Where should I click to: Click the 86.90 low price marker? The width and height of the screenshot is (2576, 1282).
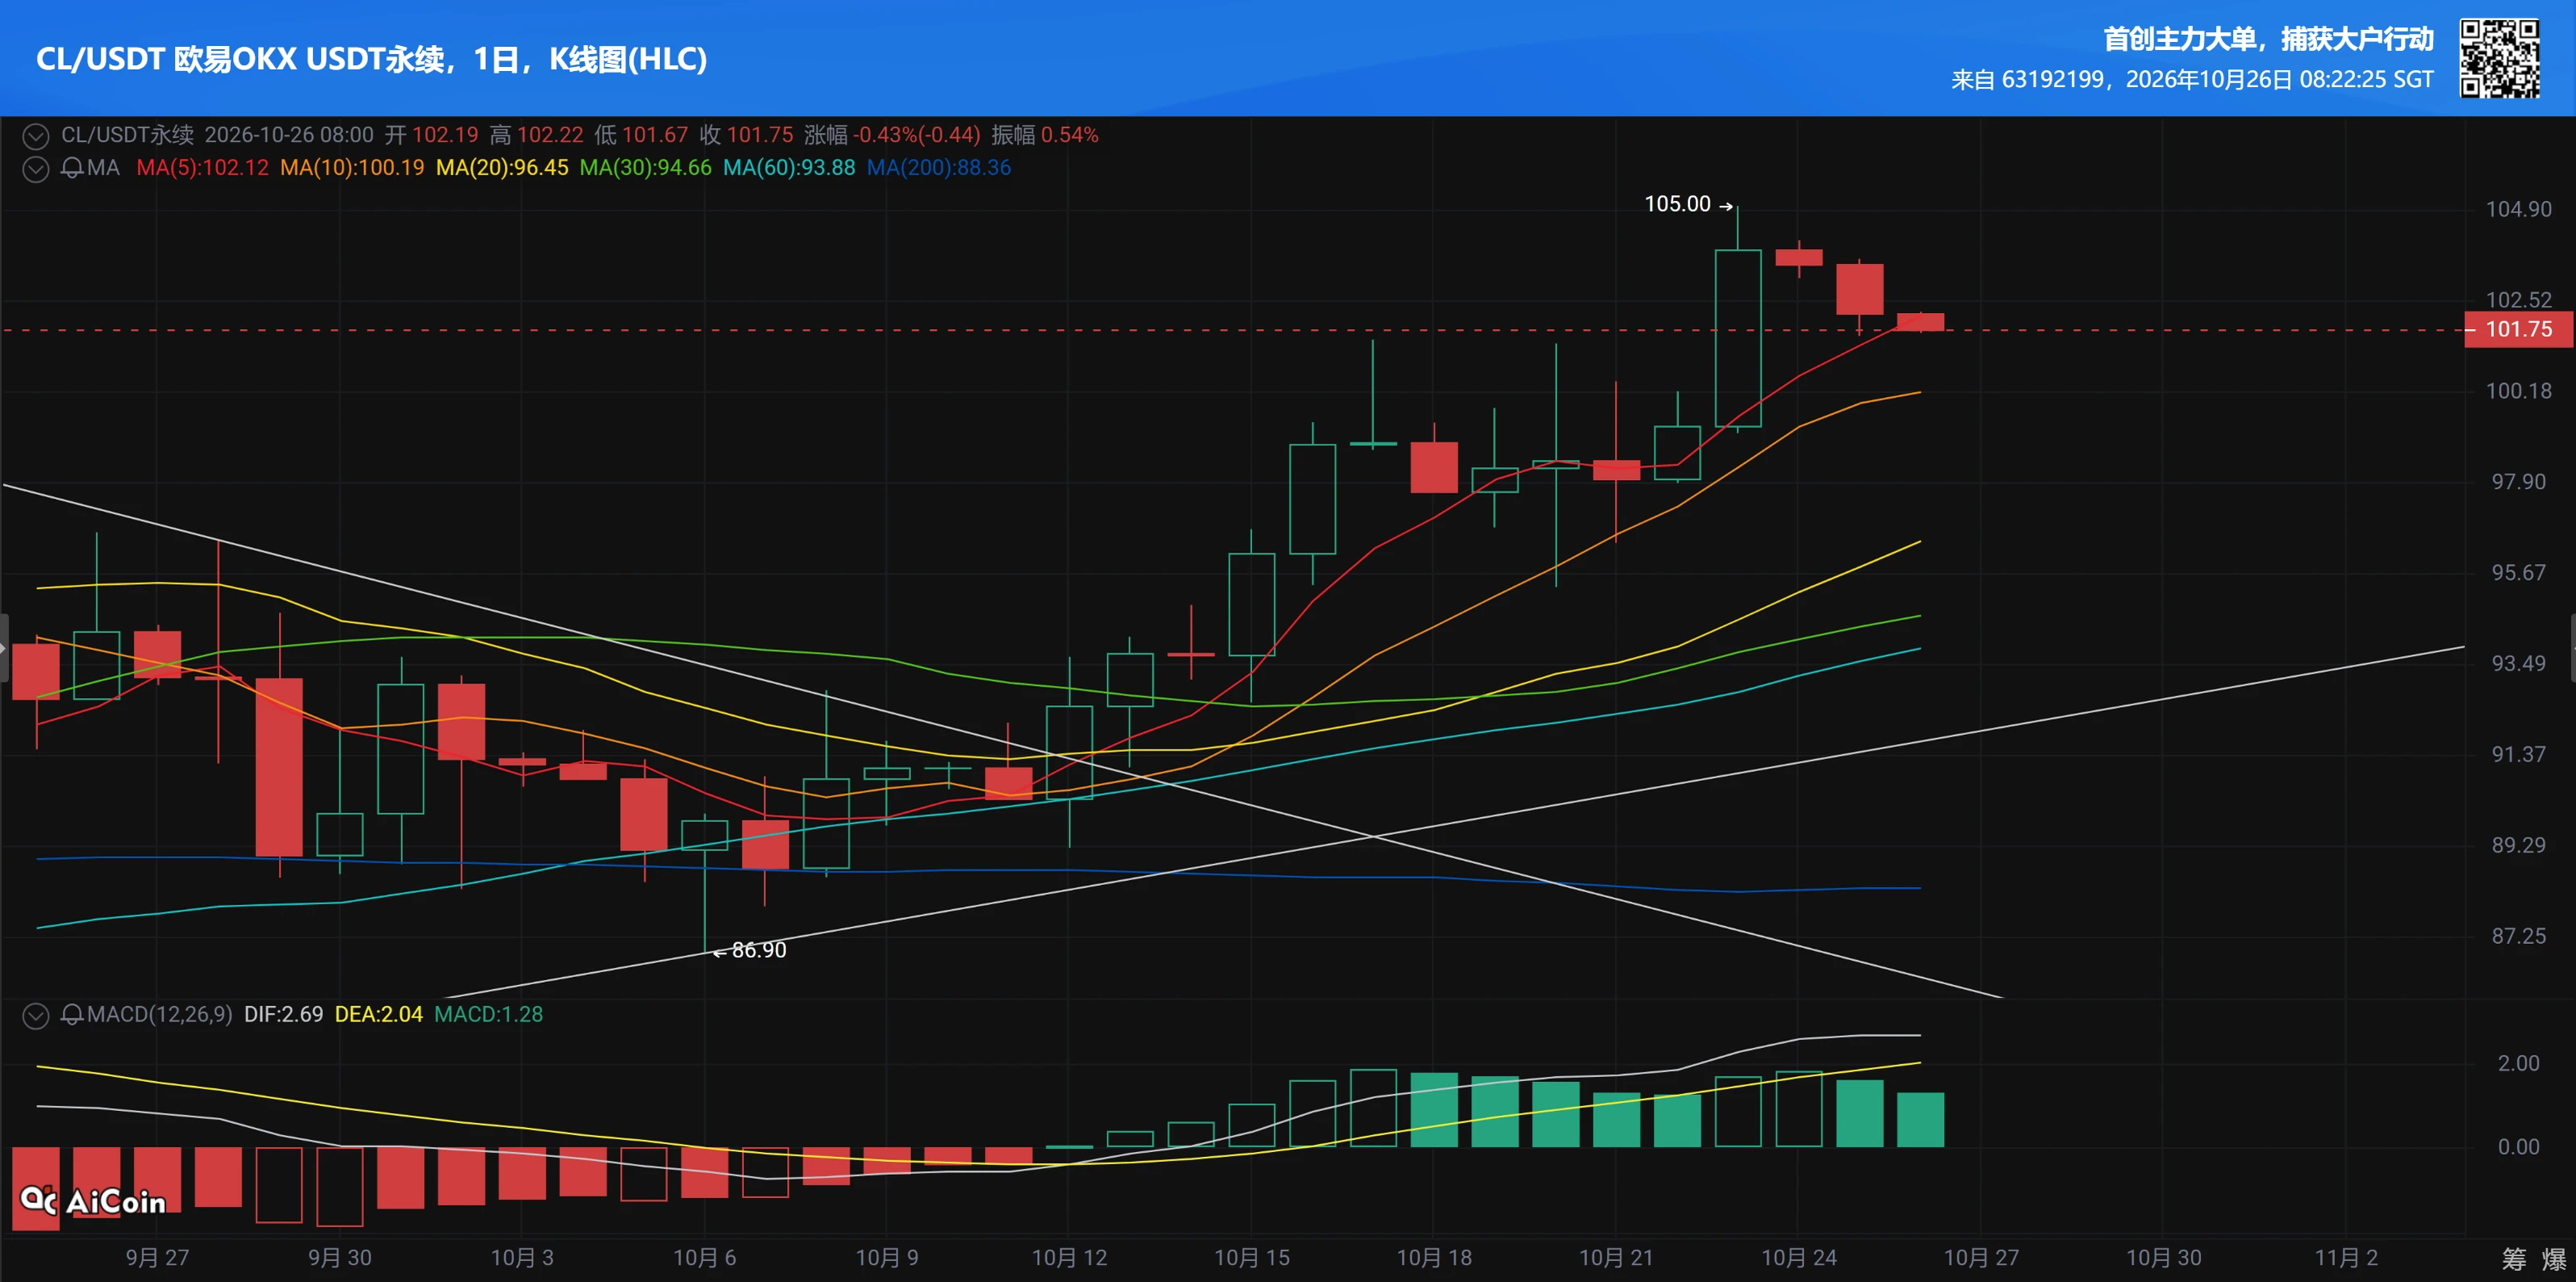[750, 950]
